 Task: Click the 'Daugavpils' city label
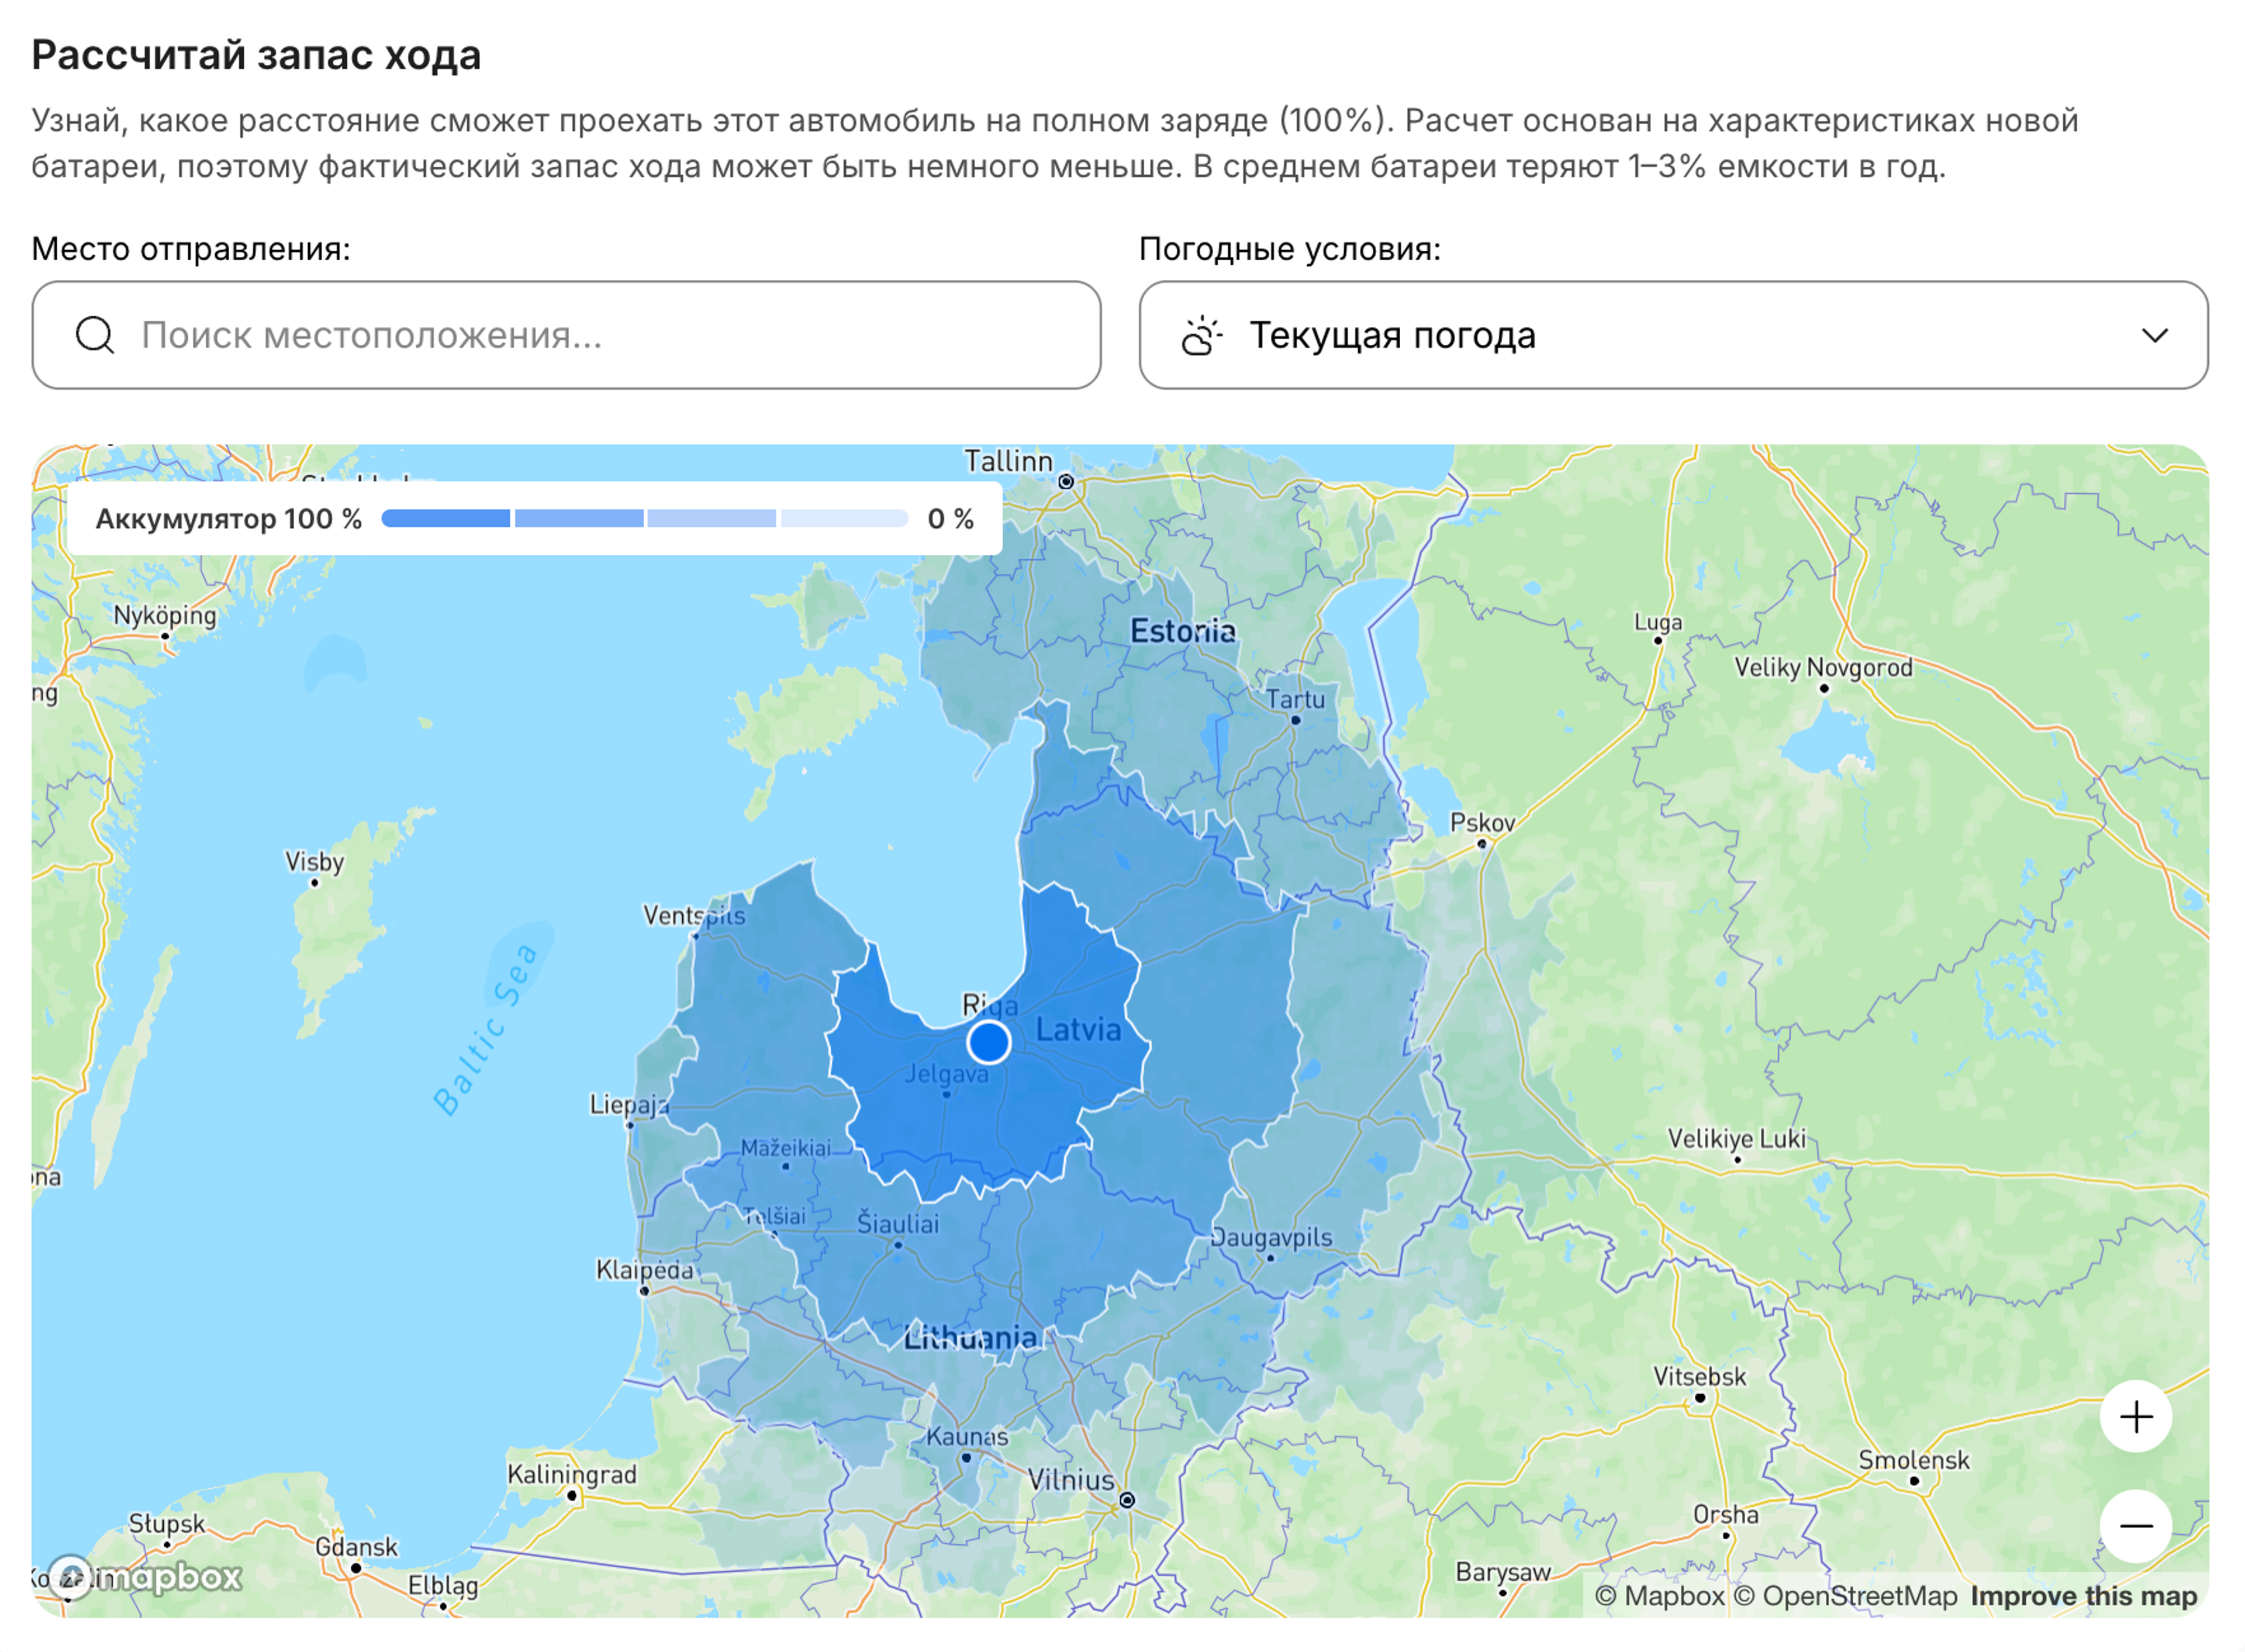[1271, 1237]
